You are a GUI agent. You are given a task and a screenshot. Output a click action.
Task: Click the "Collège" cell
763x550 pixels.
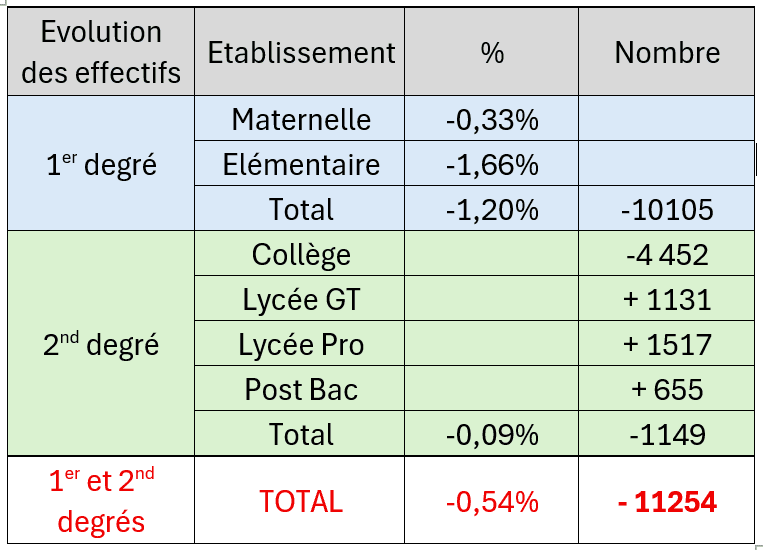click(x=301, y=255)
